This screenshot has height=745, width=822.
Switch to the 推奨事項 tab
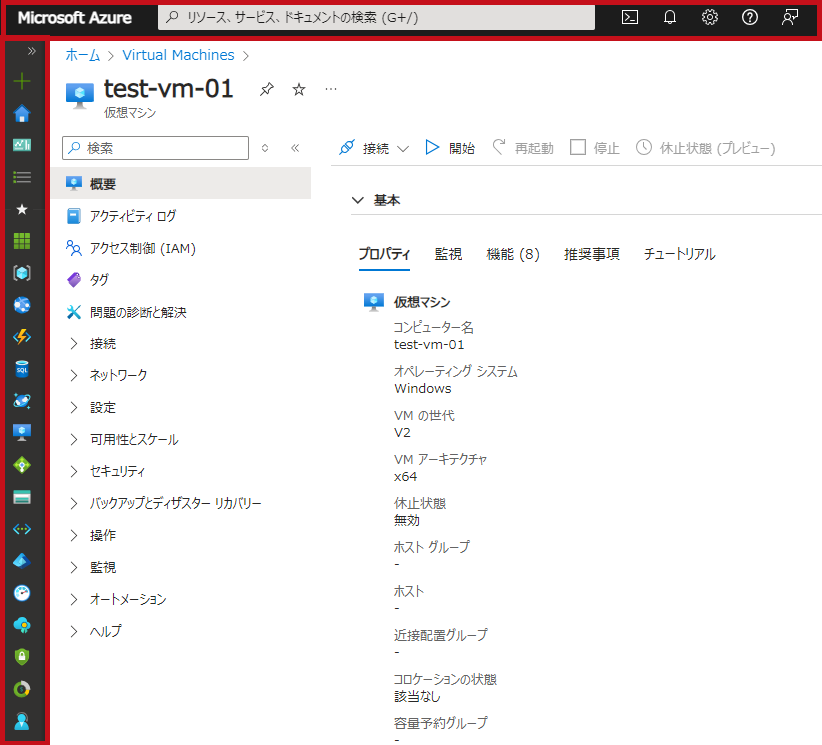point(592,254)
